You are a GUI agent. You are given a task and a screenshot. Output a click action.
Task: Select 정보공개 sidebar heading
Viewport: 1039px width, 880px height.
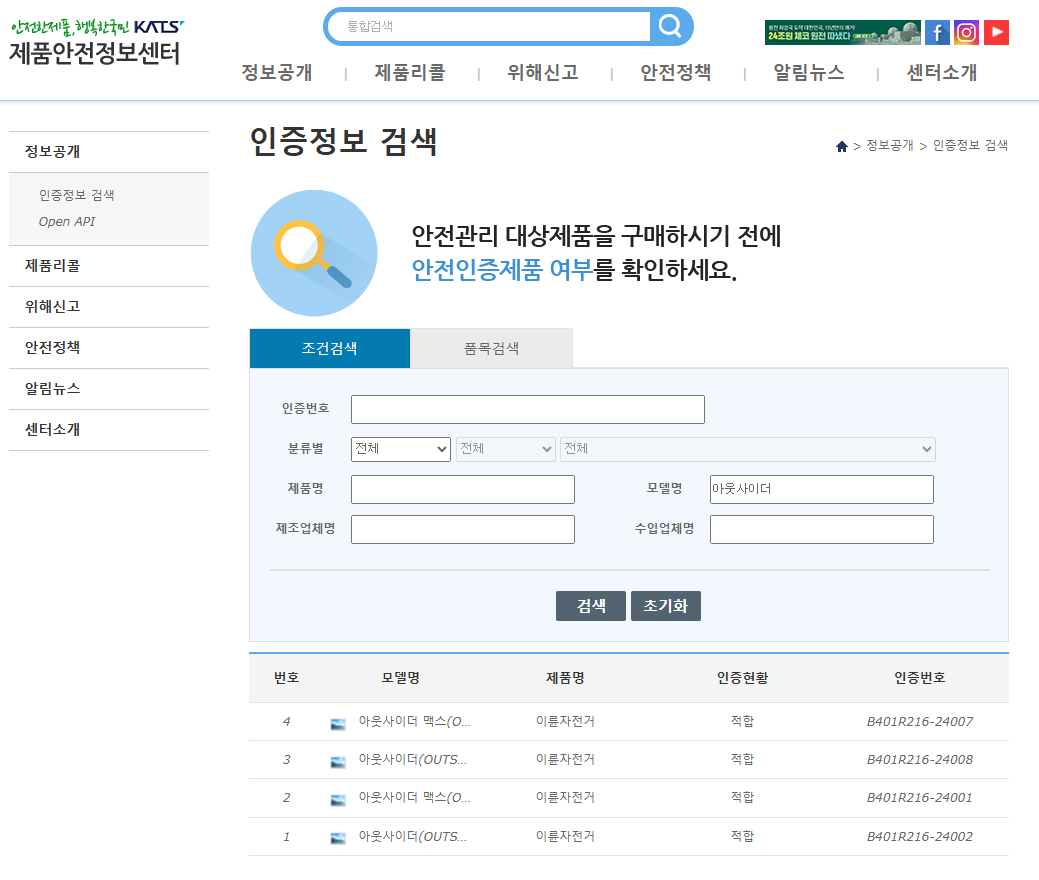point(52,152)
